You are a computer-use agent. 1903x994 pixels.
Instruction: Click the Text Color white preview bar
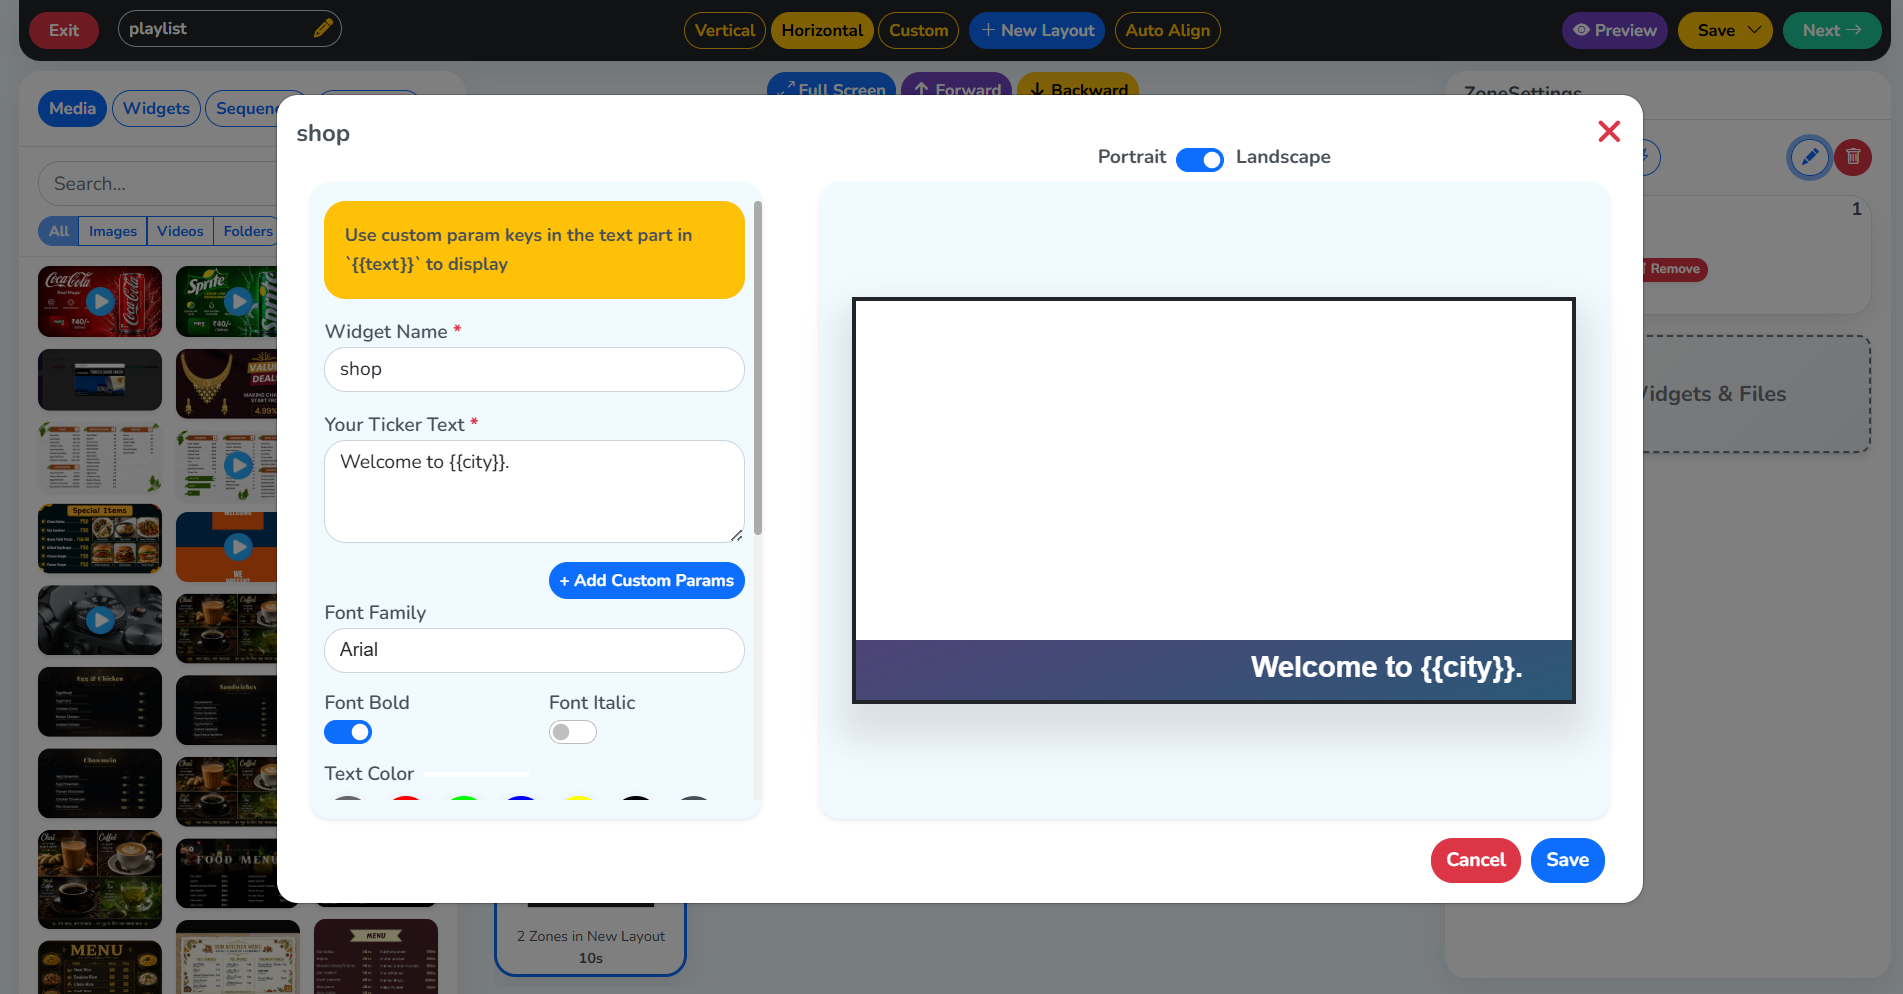pyautogui.click(x=476, y=774)
